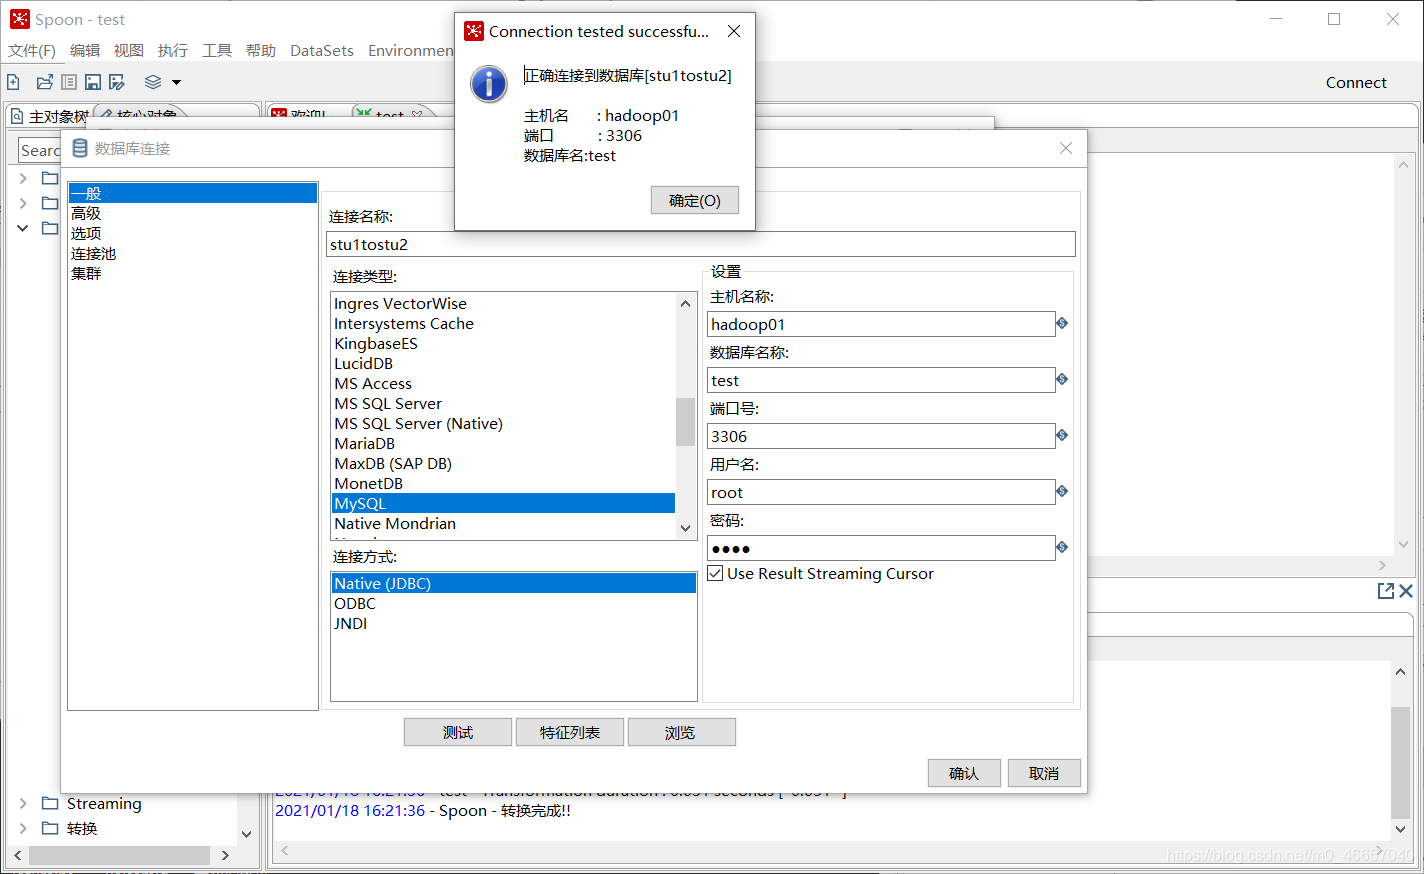Click the 特征列表 button
Image resolution: width=1424 pixels, height=874 pixels.
coord(570,732)
